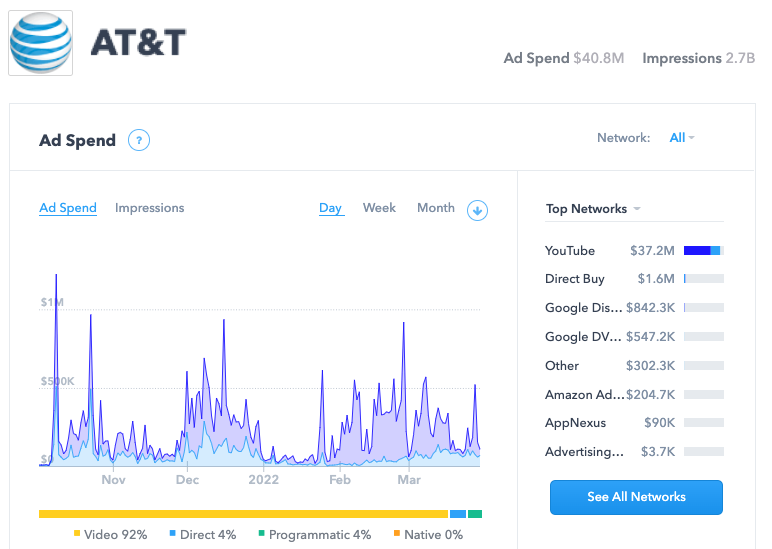
Task: Toggle Native 0% legend item
Action: (x=428, y=535)
